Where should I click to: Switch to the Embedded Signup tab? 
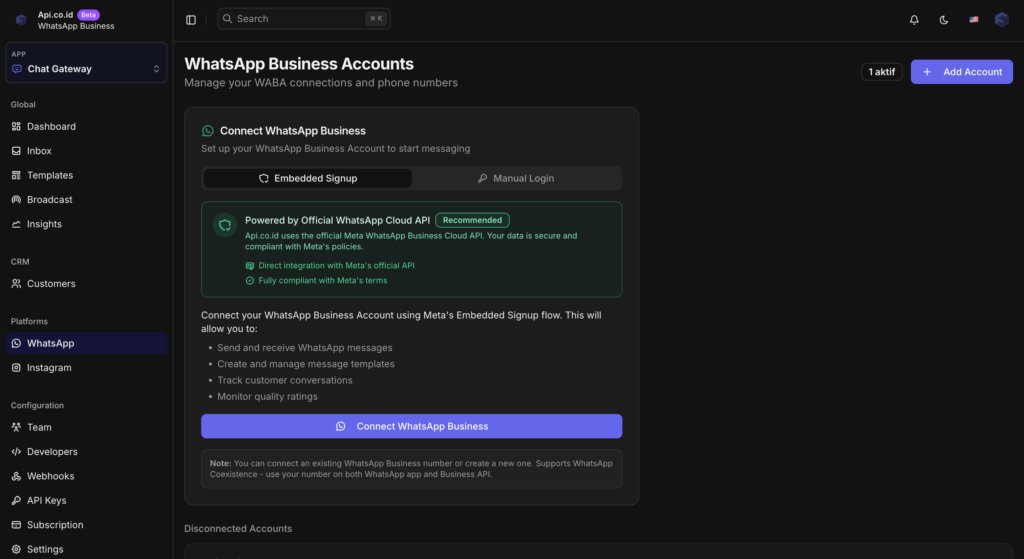pos(308,178)
